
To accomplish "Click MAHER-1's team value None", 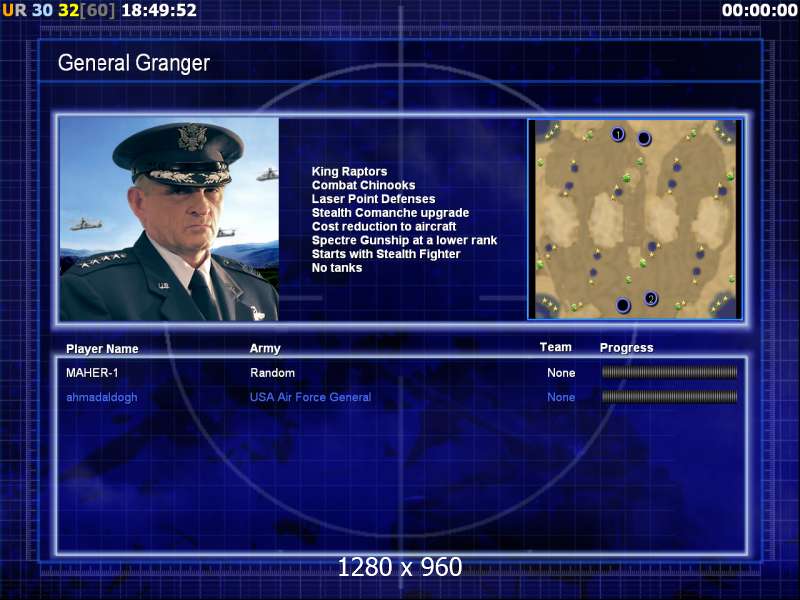I will point(561,373).
